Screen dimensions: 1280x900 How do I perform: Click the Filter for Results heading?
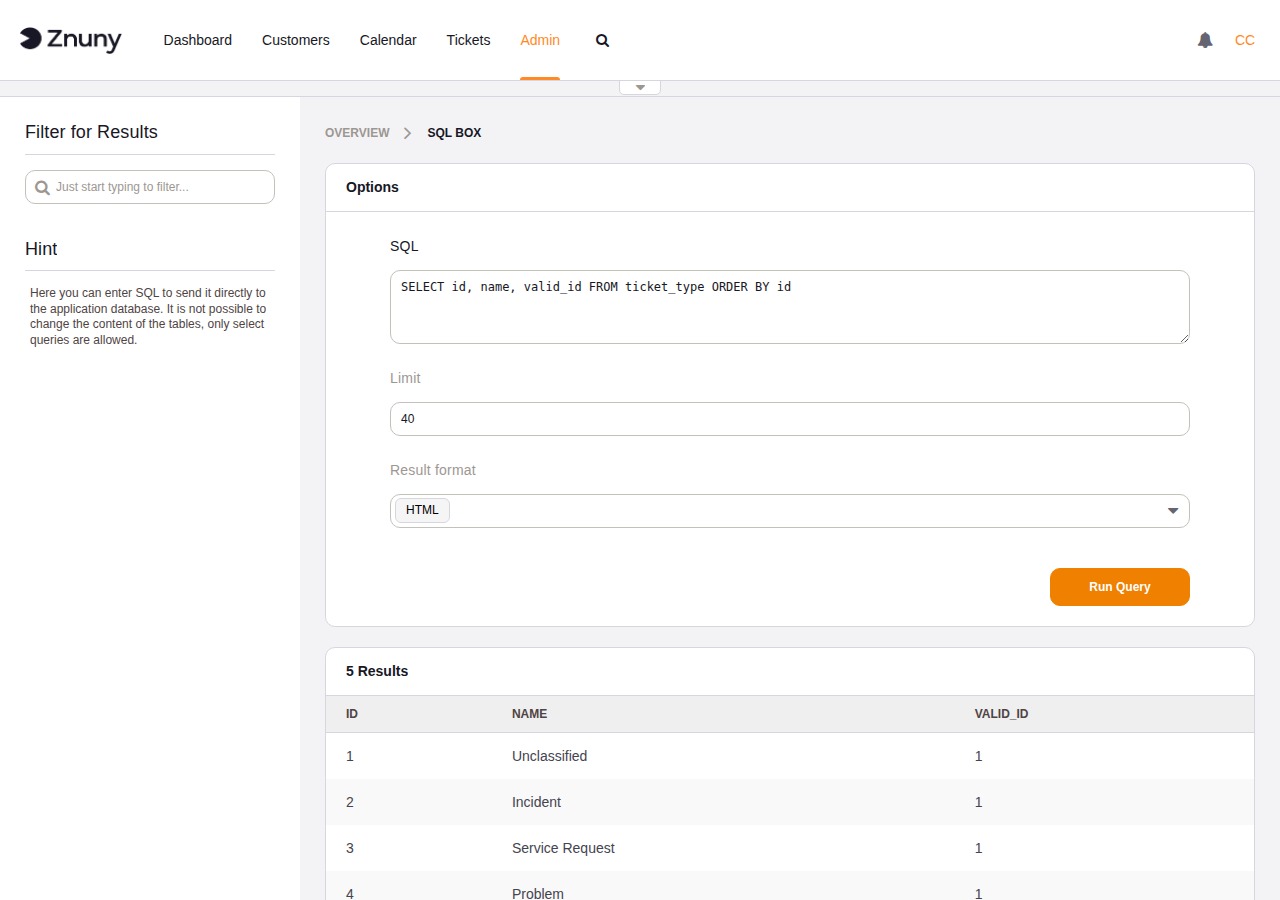[x=91, y=132]
